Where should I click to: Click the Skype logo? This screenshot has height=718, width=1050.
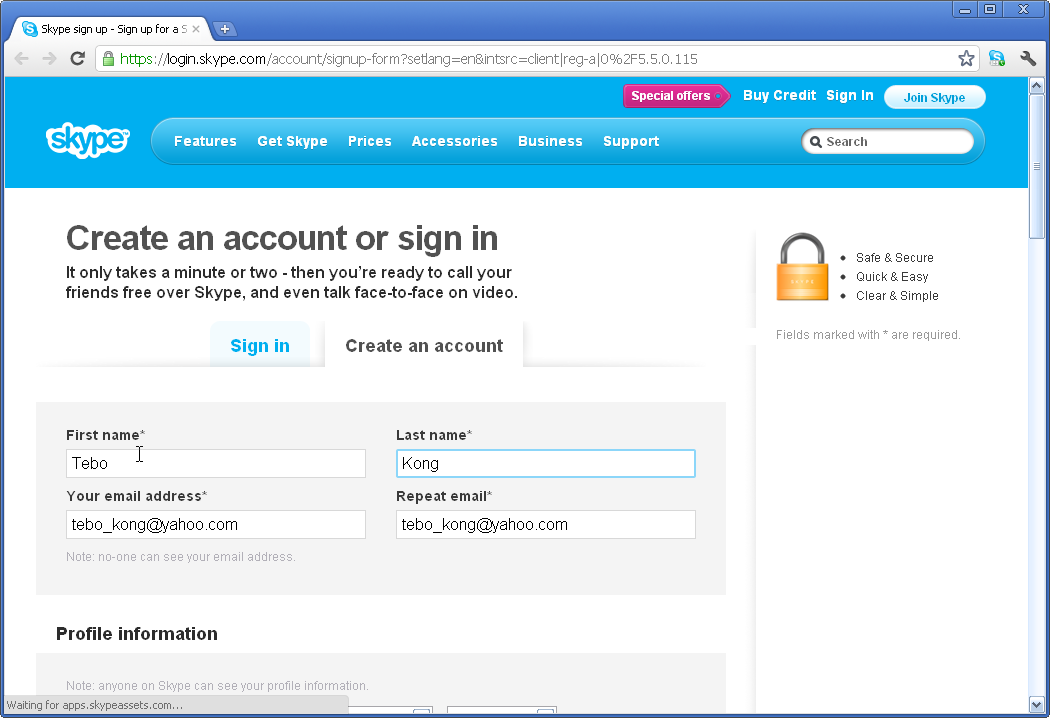pos(88,140)
